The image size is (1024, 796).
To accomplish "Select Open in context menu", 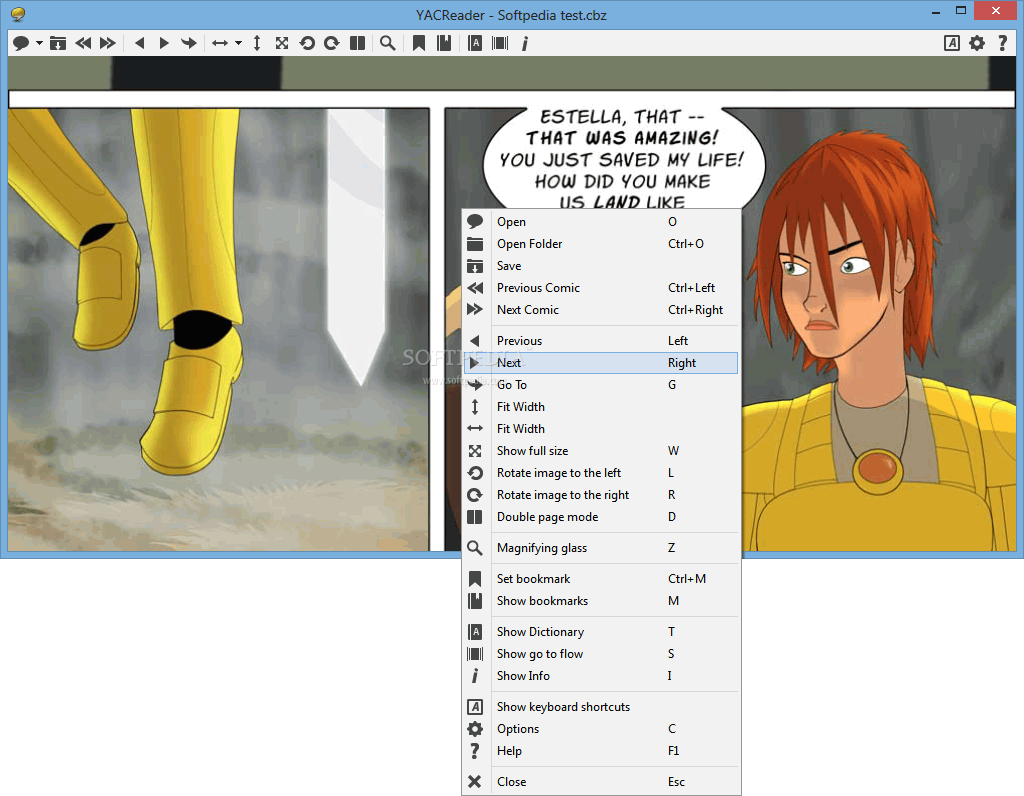I will coord(601,222).
